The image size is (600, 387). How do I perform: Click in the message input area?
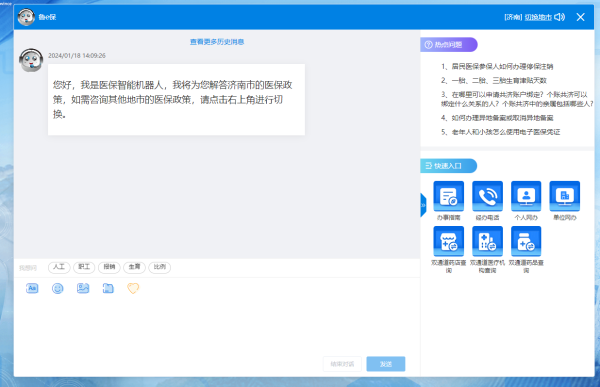217,325
